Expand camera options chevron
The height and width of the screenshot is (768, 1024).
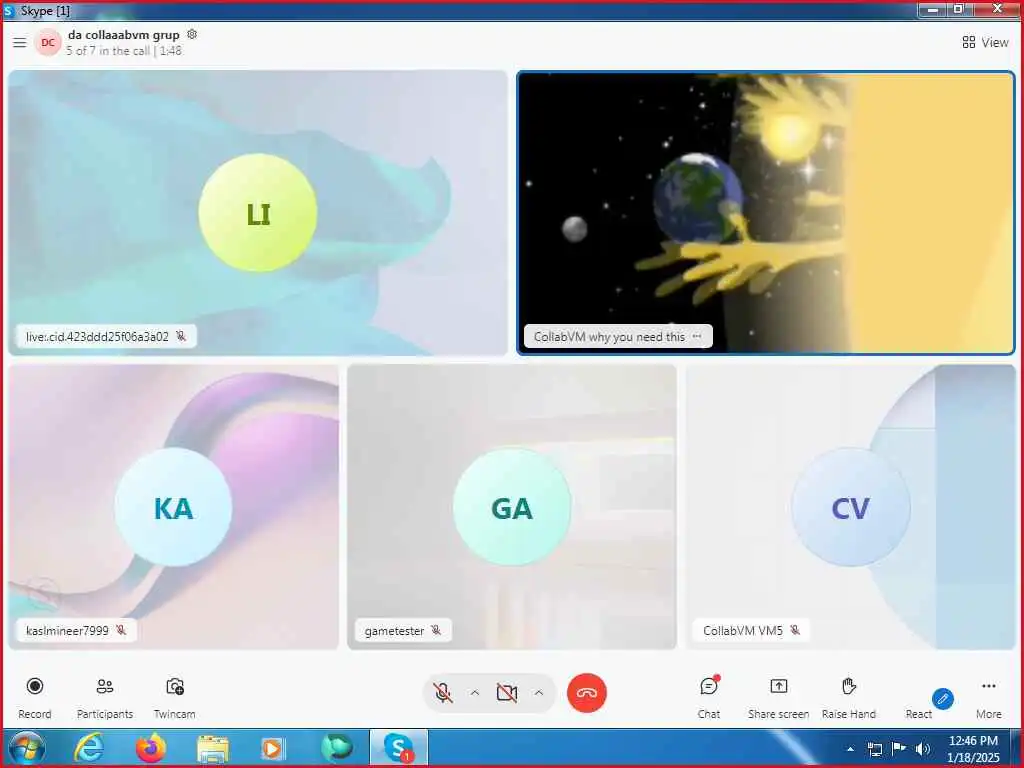(x=539, y=693)
